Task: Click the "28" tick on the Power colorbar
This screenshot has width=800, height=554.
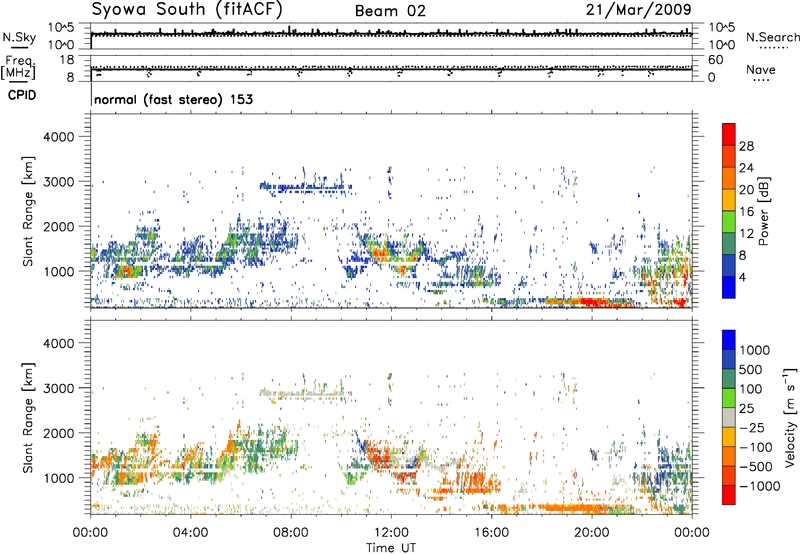Action: pyautogui.click(x=746, y=146)
